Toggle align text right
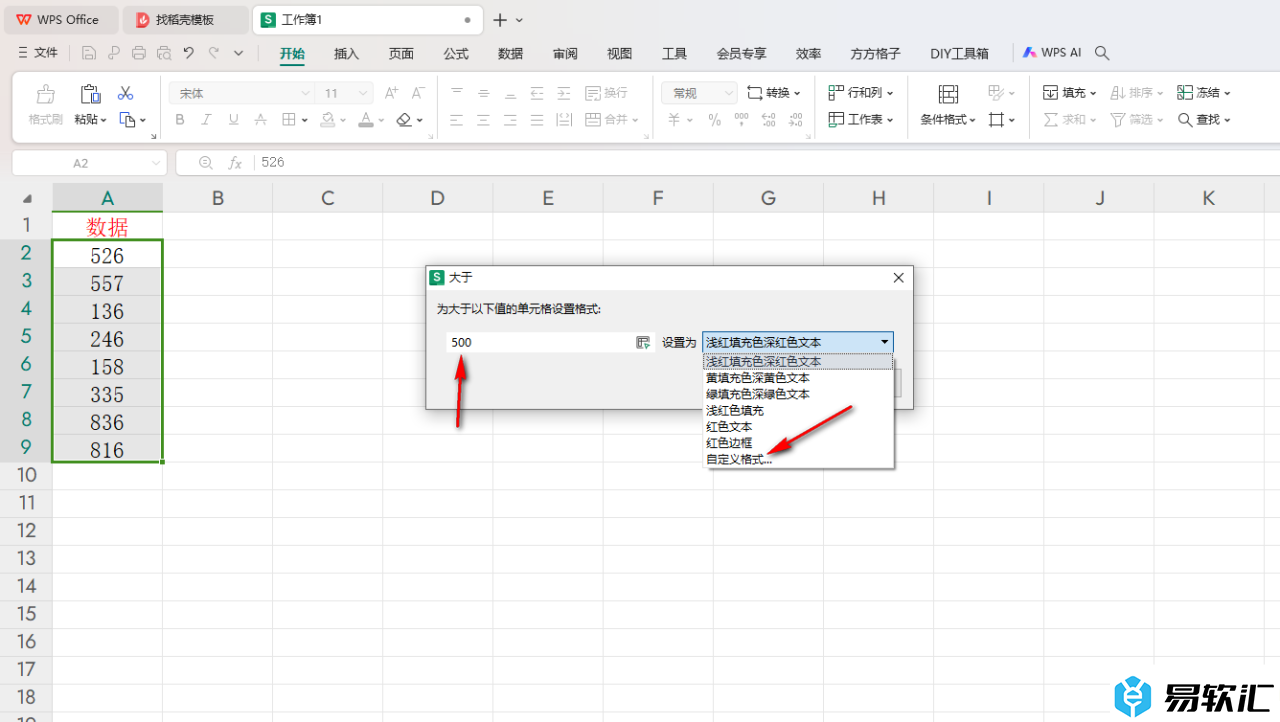This screenshot has height=722, width=1280. (x=510, y=120)
